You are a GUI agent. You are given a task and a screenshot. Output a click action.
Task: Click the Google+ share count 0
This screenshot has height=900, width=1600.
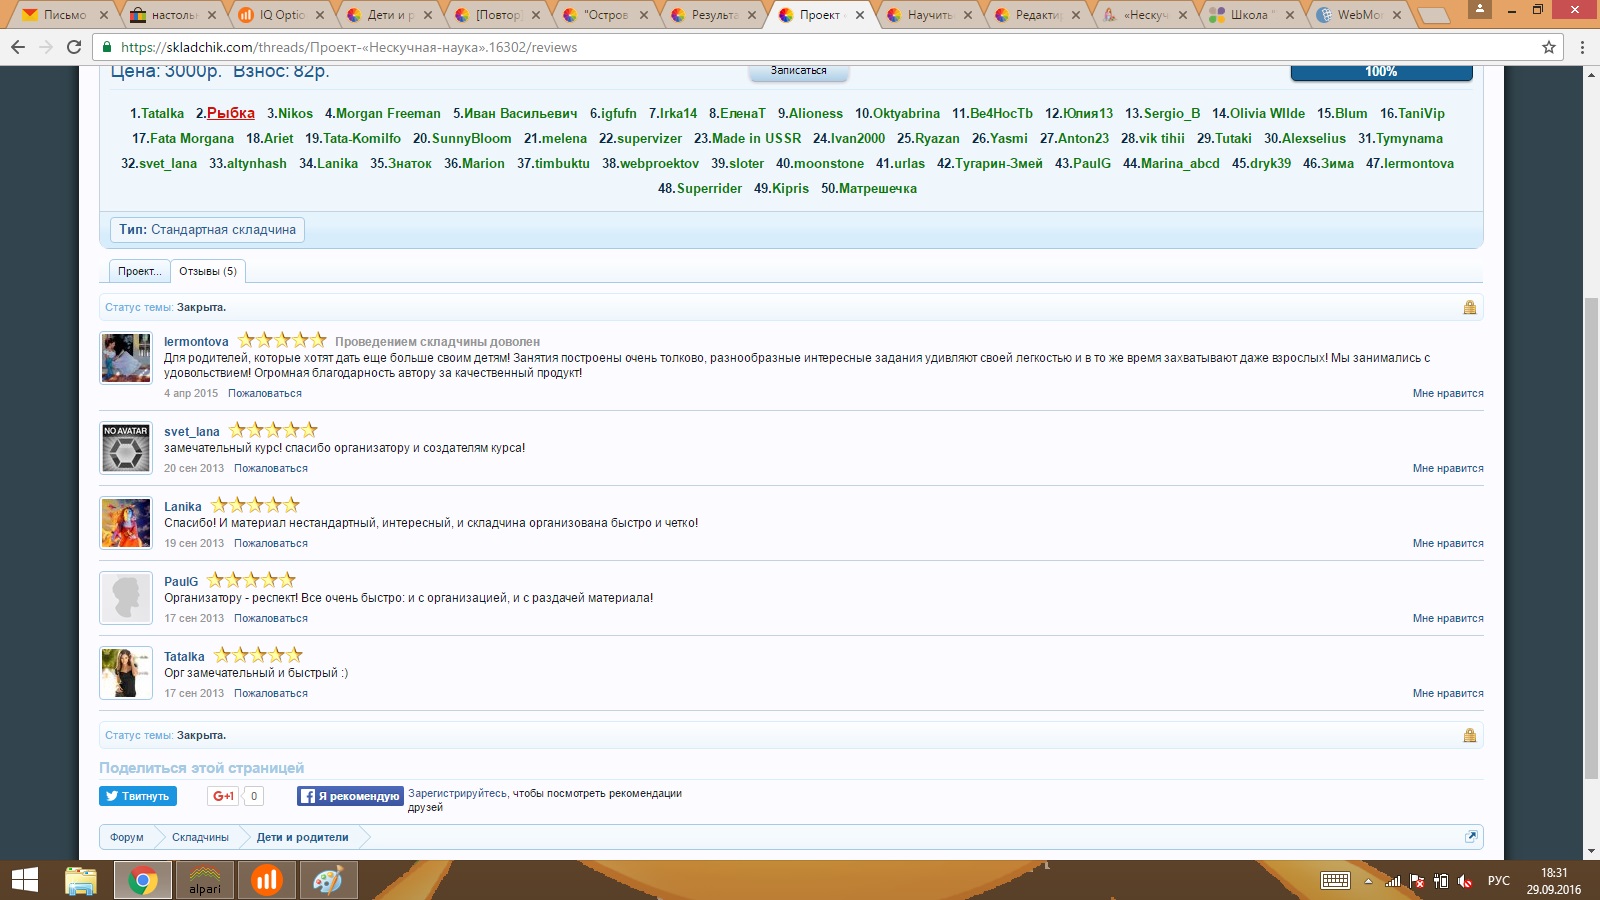[x=254, y=796]
